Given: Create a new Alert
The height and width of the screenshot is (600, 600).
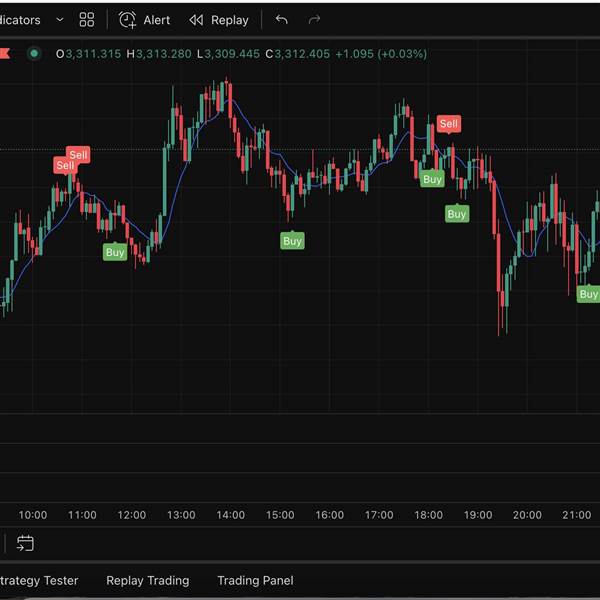Looking at the screenshot, I should 144,20.
